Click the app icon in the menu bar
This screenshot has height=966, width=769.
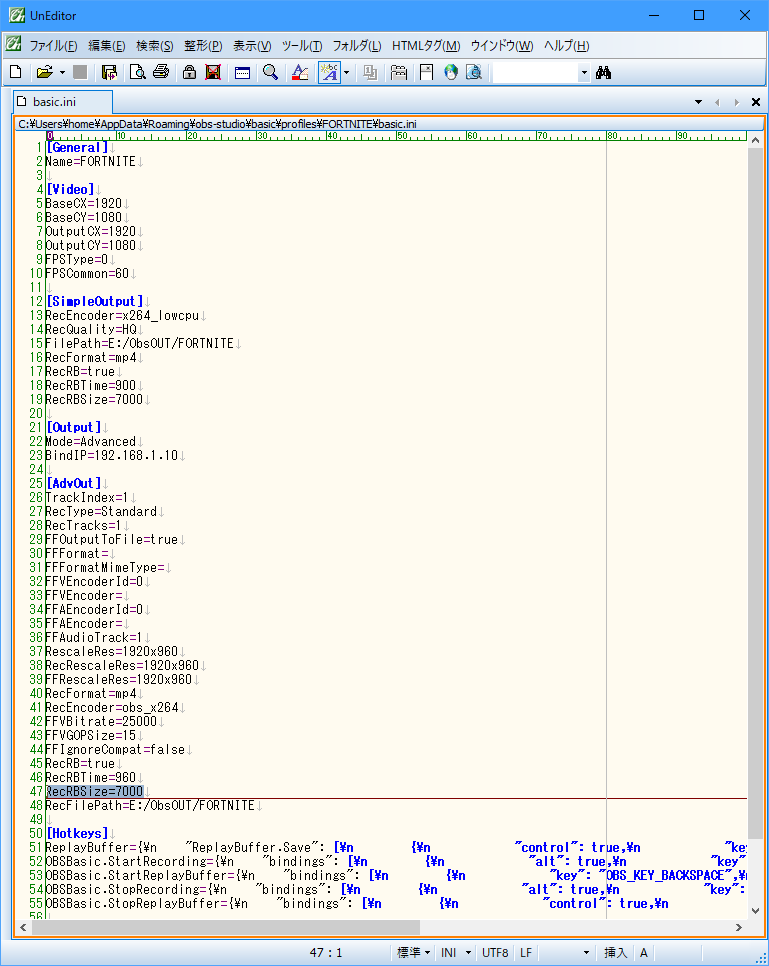click(14, 44)
